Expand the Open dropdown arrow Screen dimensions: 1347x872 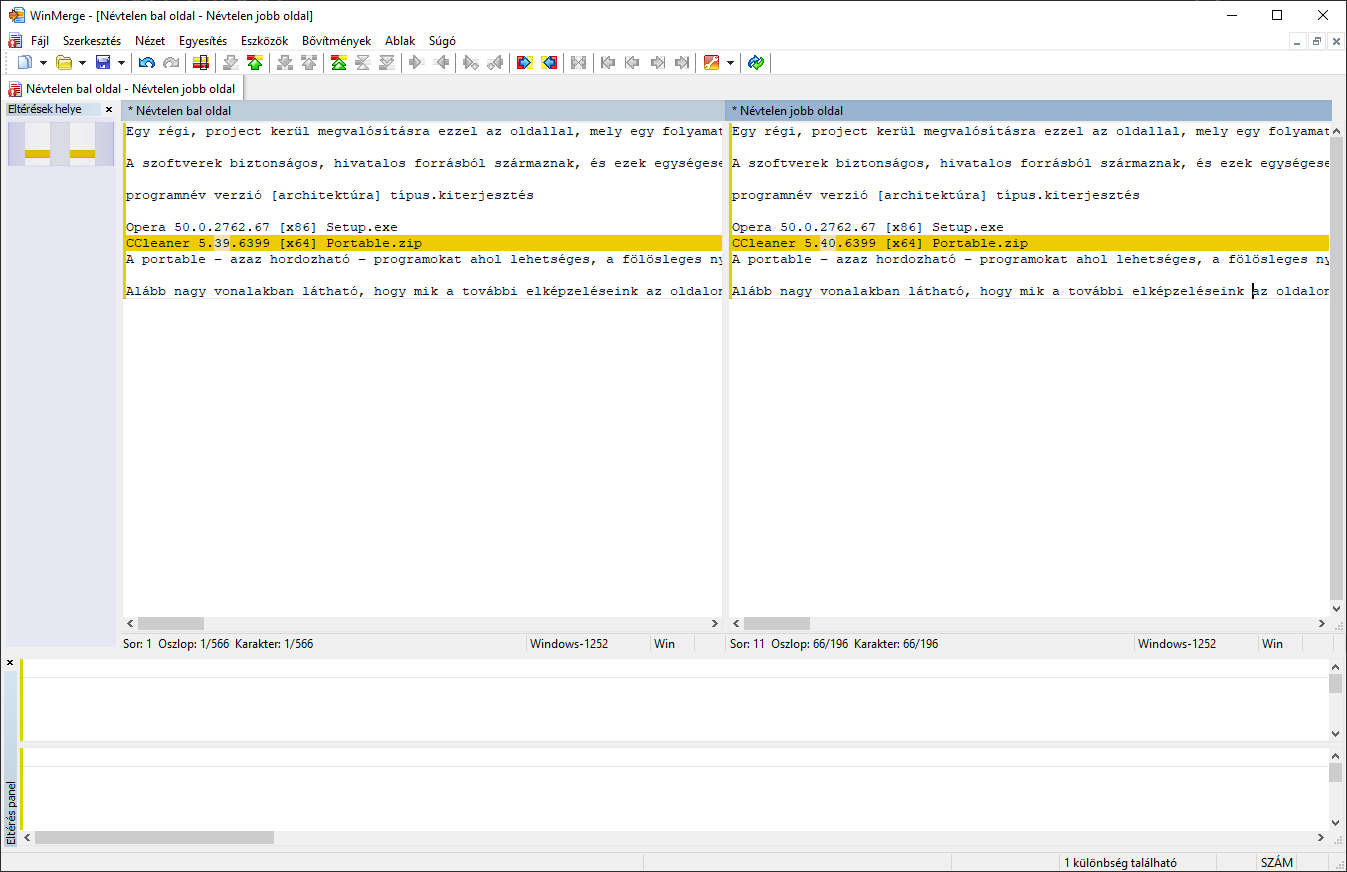tap(82, 63)
